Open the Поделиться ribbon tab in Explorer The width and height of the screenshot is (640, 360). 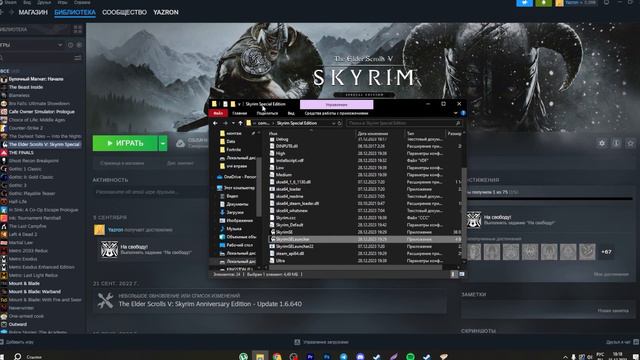coord(267,113)
